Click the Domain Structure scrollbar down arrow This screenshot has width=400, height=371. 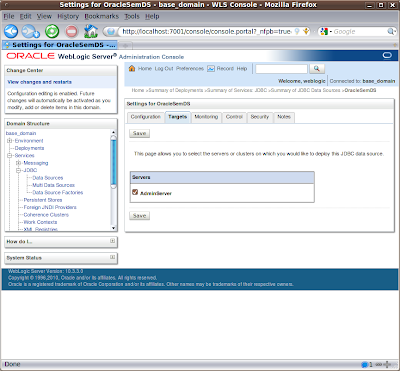[114, 228]
